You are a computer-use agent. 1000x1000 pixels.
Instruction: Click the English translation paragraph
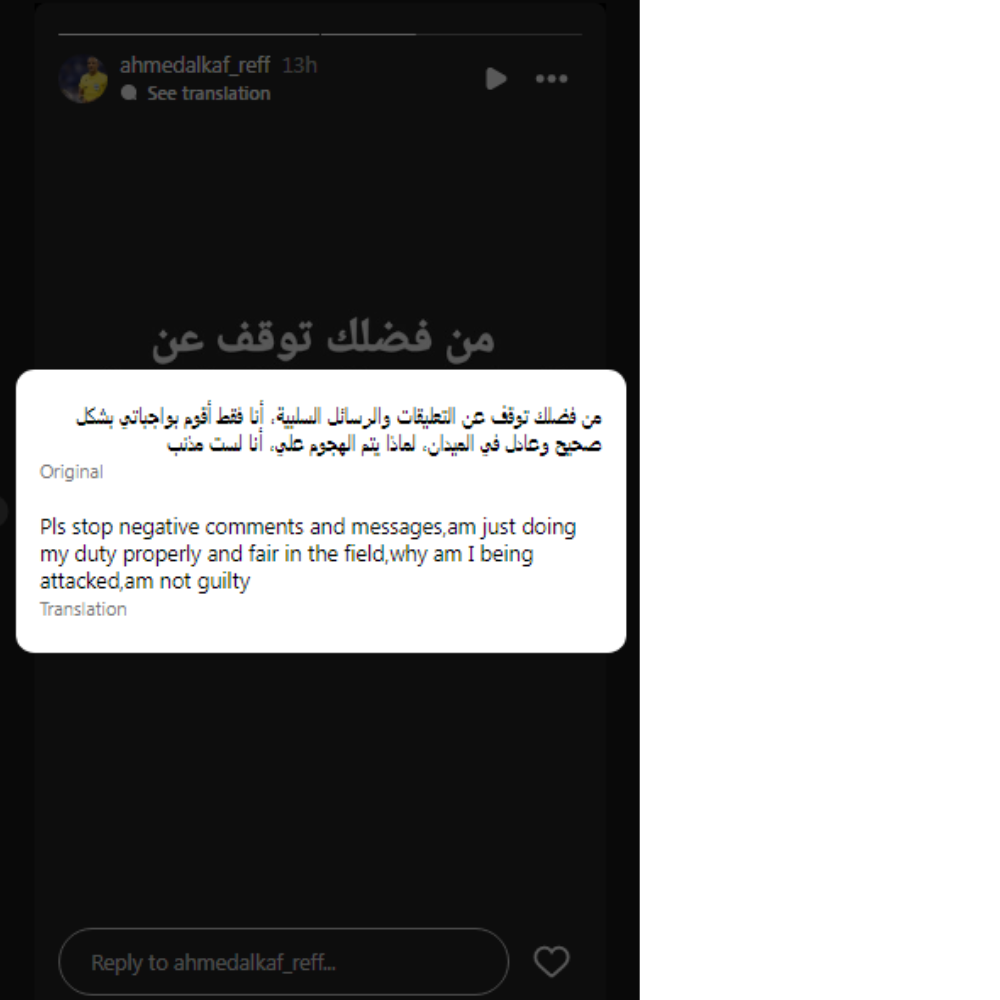[x=308, y=554]
